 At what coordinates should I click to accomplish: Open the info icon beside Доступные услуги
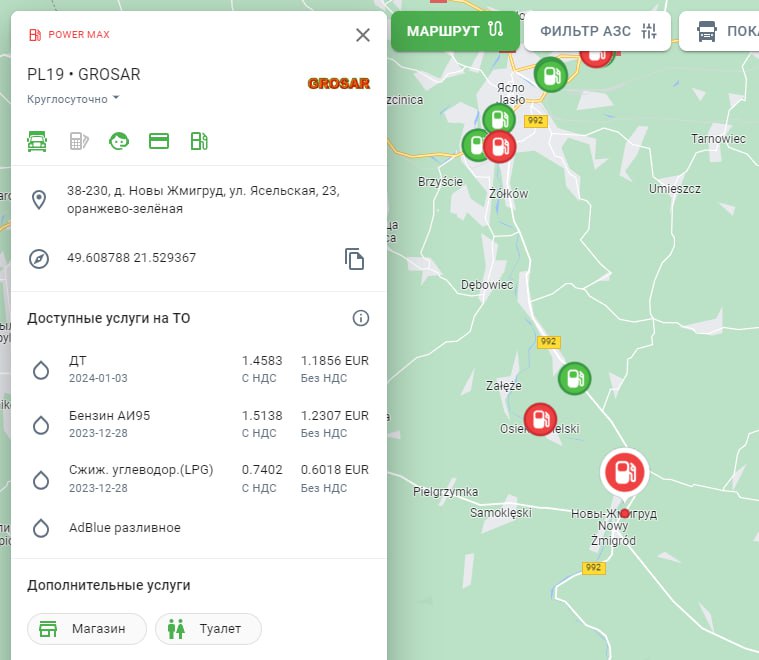coord(361,318)
